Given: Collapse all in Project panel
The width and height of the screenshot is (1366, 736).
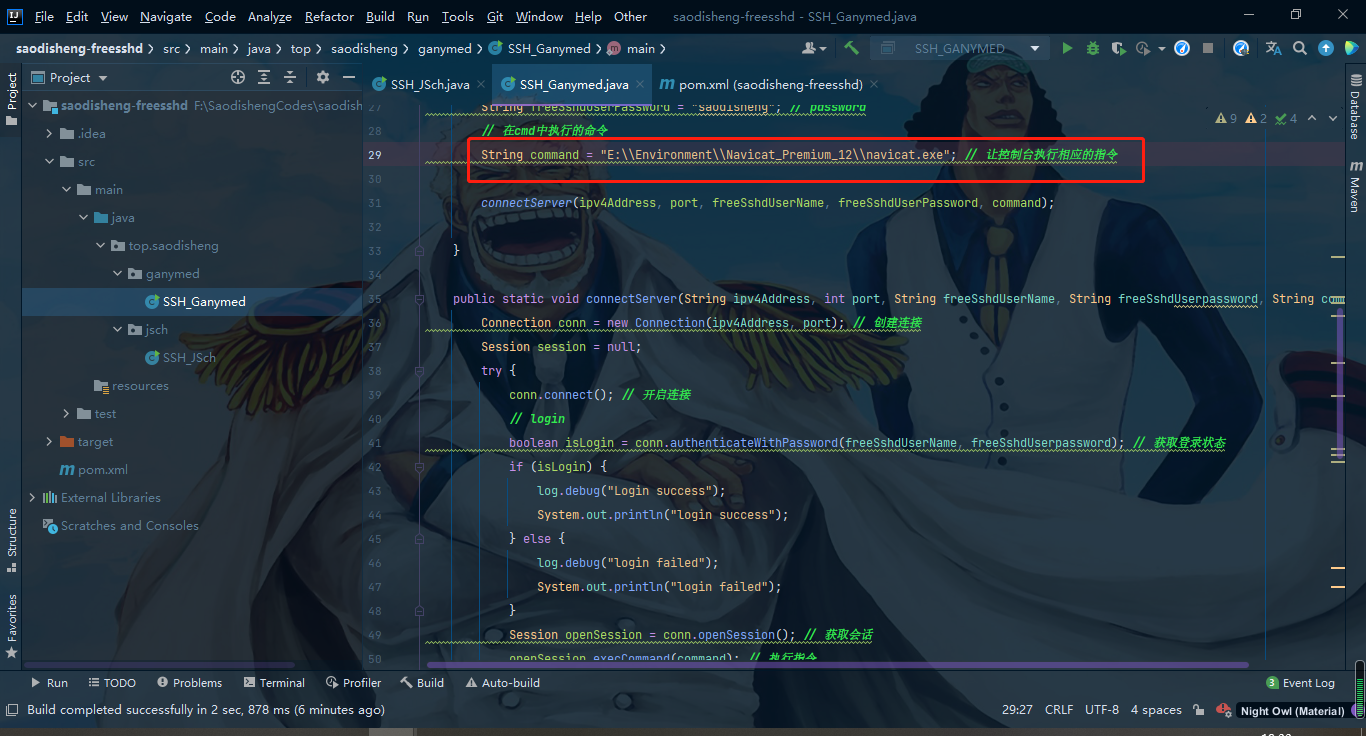Looking at the screenshot, I should [x=290, y=77].
